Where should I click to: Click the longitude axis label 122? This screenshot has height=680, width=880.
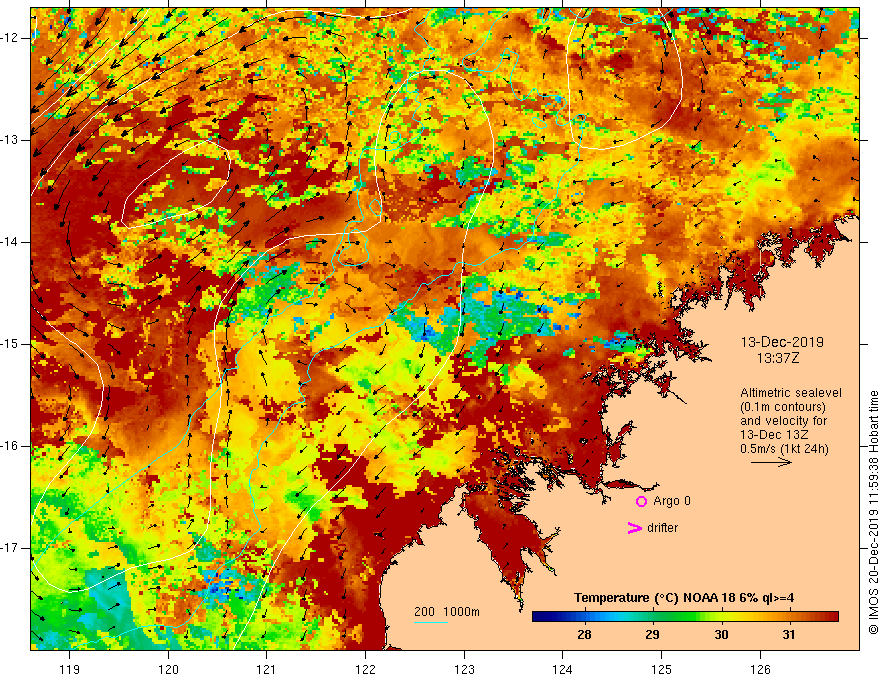pyautogui.click(x=365, y=669)
